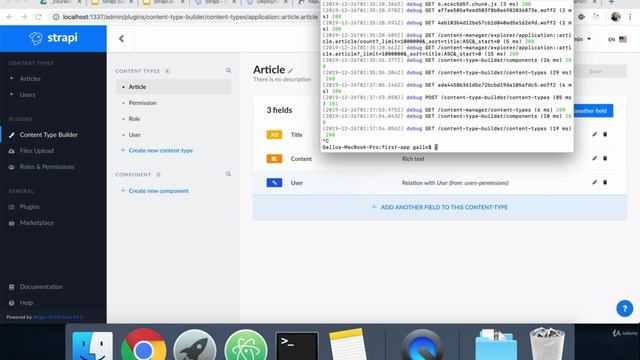Open Files Upload plugin
This screenshot has width=640, height=360.
pos(36,151)
